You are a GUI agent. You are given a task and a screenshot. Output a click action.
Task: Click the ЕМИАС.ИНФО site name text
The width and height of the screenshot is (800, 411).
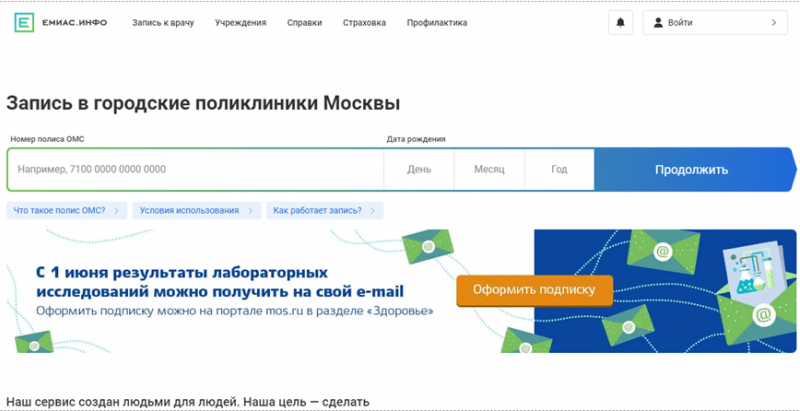pos(74,23)
